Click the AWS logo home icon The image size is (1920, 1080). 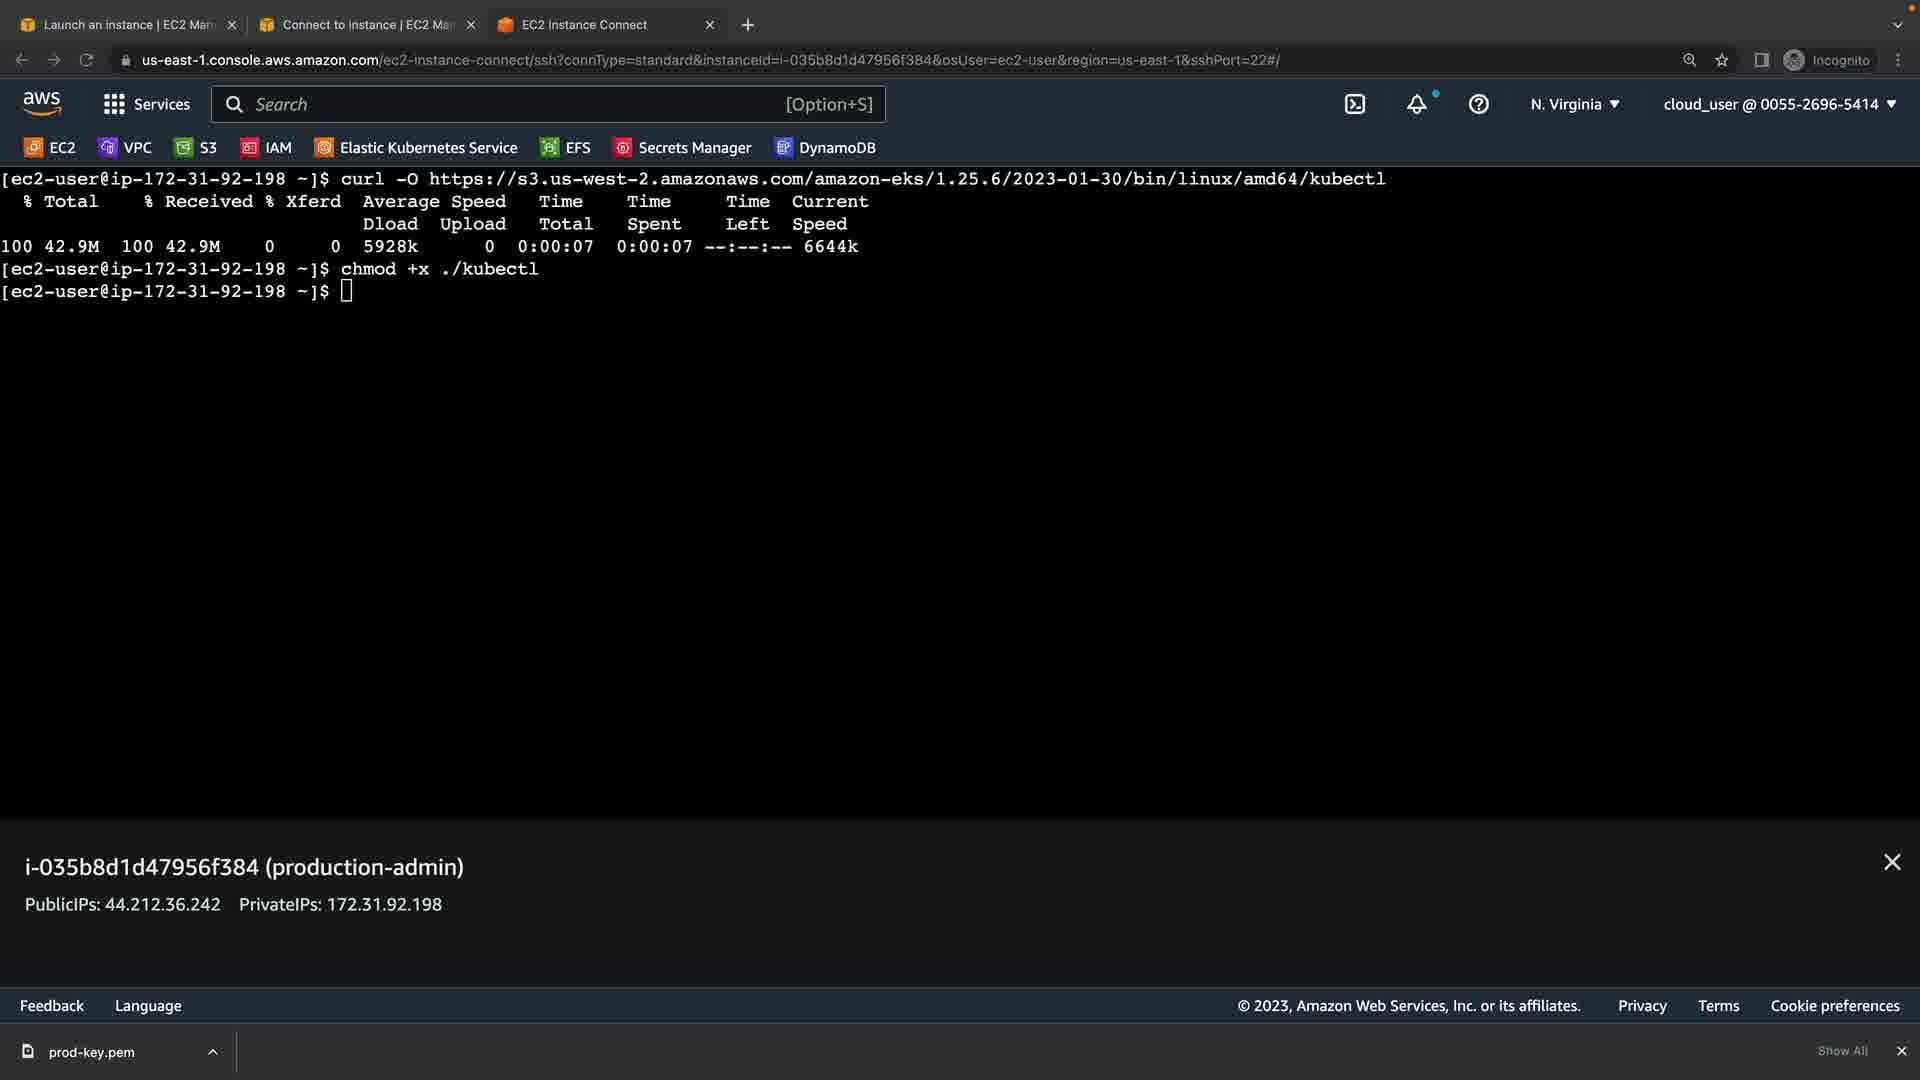coord(42,103)
